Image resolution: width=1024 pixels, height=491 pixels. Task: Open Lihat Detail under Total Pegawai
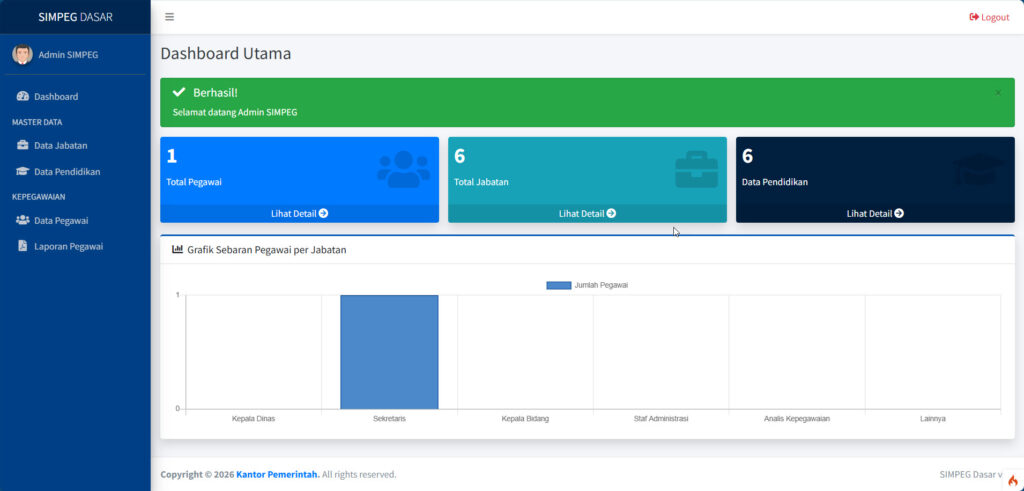[x=299, y=213]
